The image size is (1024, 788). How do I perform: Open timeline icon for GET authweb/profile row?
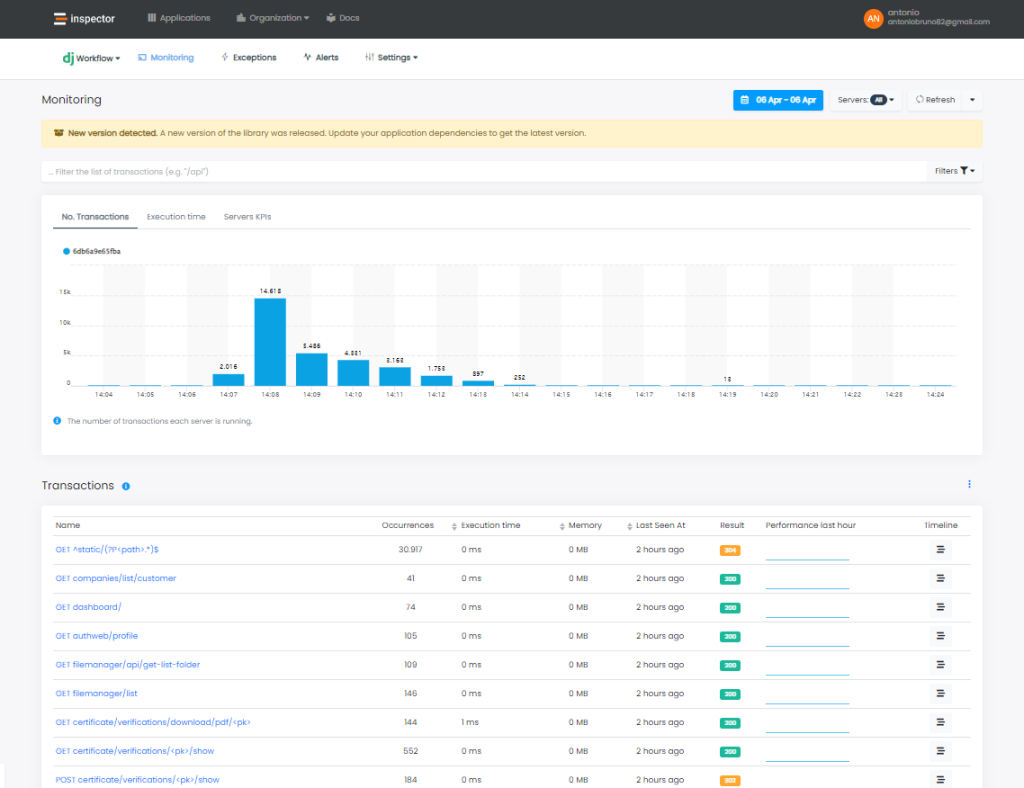940,636
